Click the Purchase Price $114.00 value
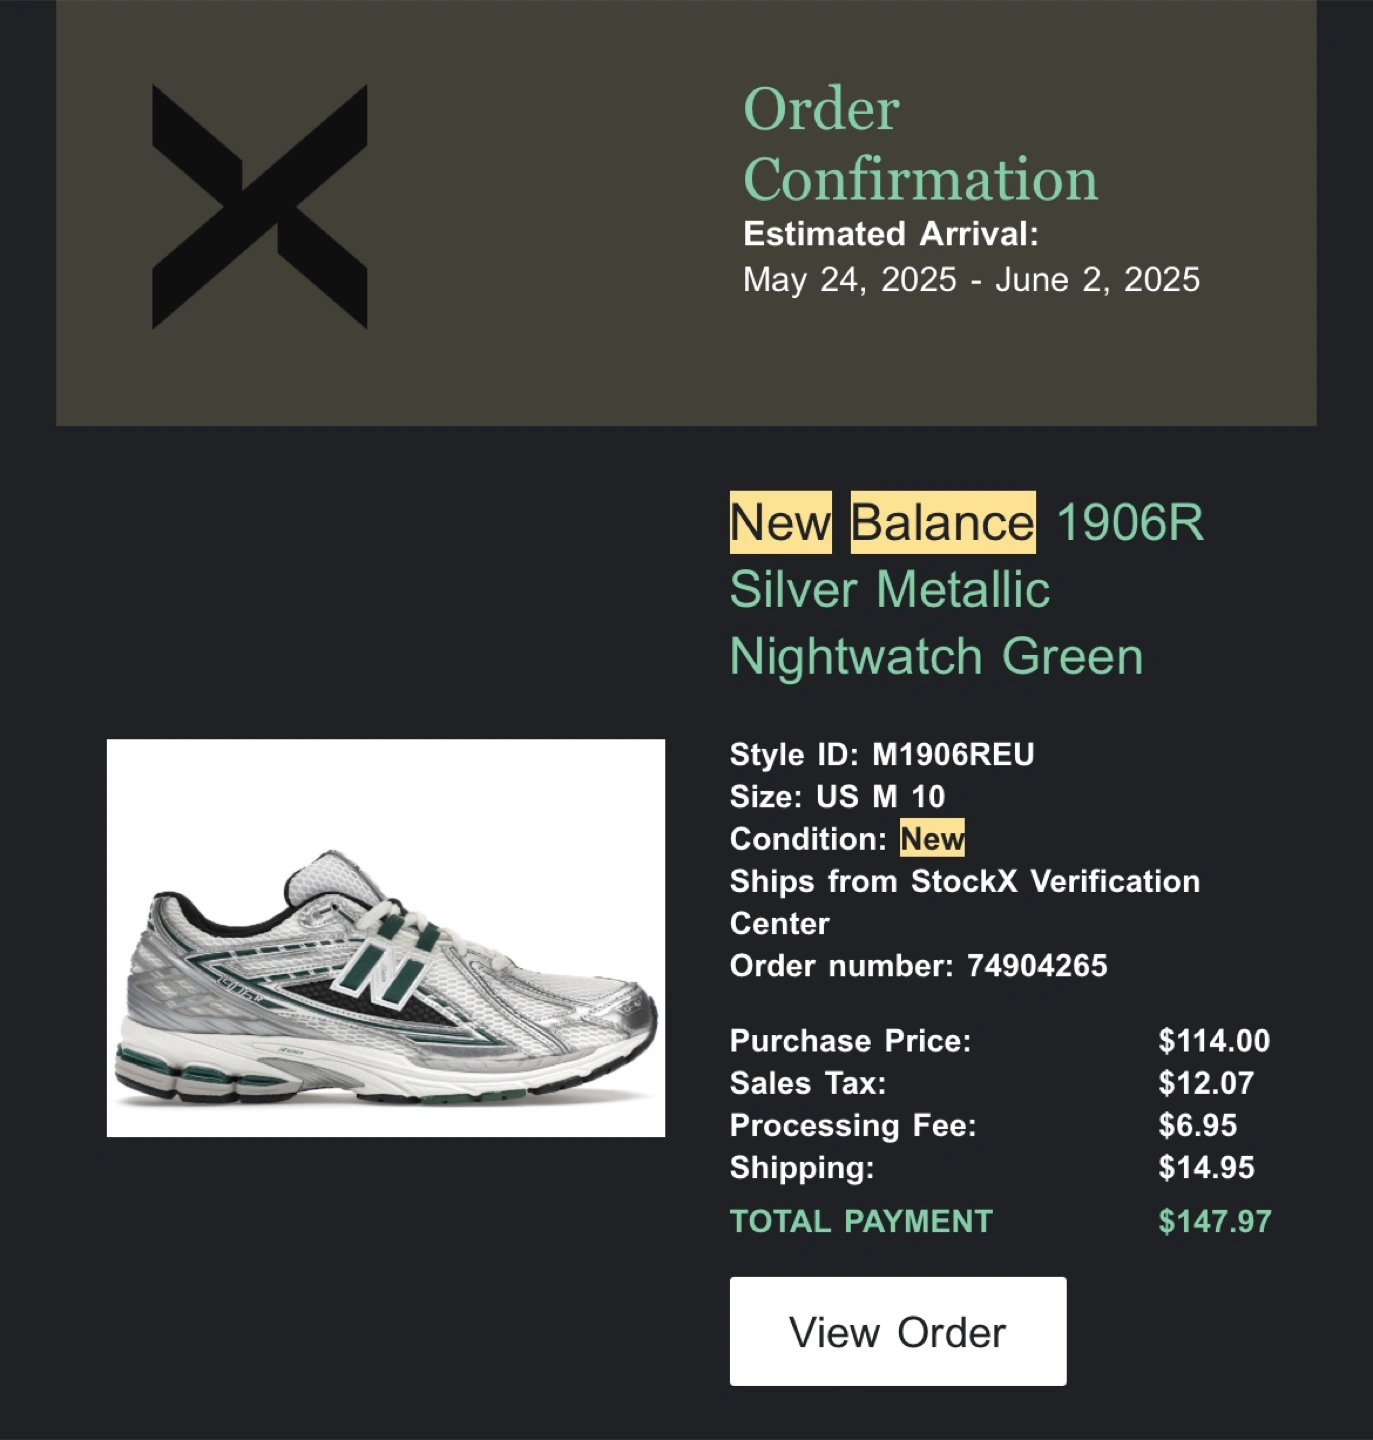The width and height of the screenshot is (1373, 1440). pos(1214,1041)
